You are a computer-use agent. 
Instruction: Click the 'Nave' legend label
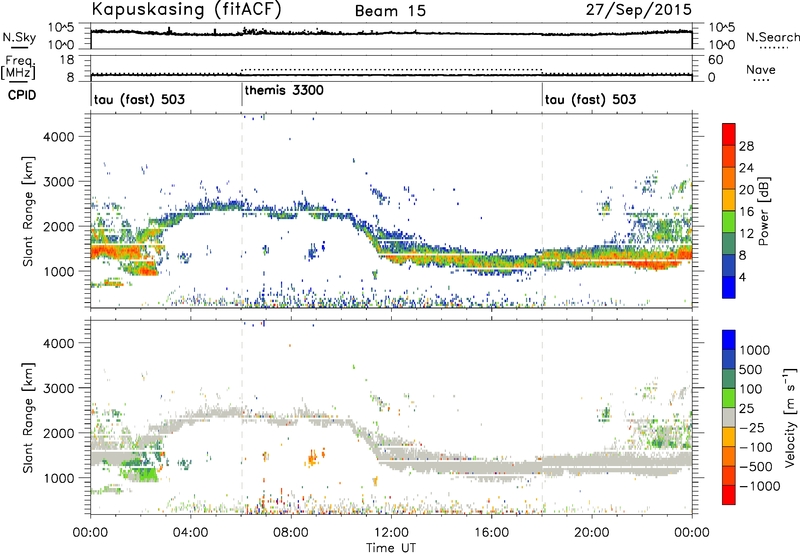coord(761,70)
